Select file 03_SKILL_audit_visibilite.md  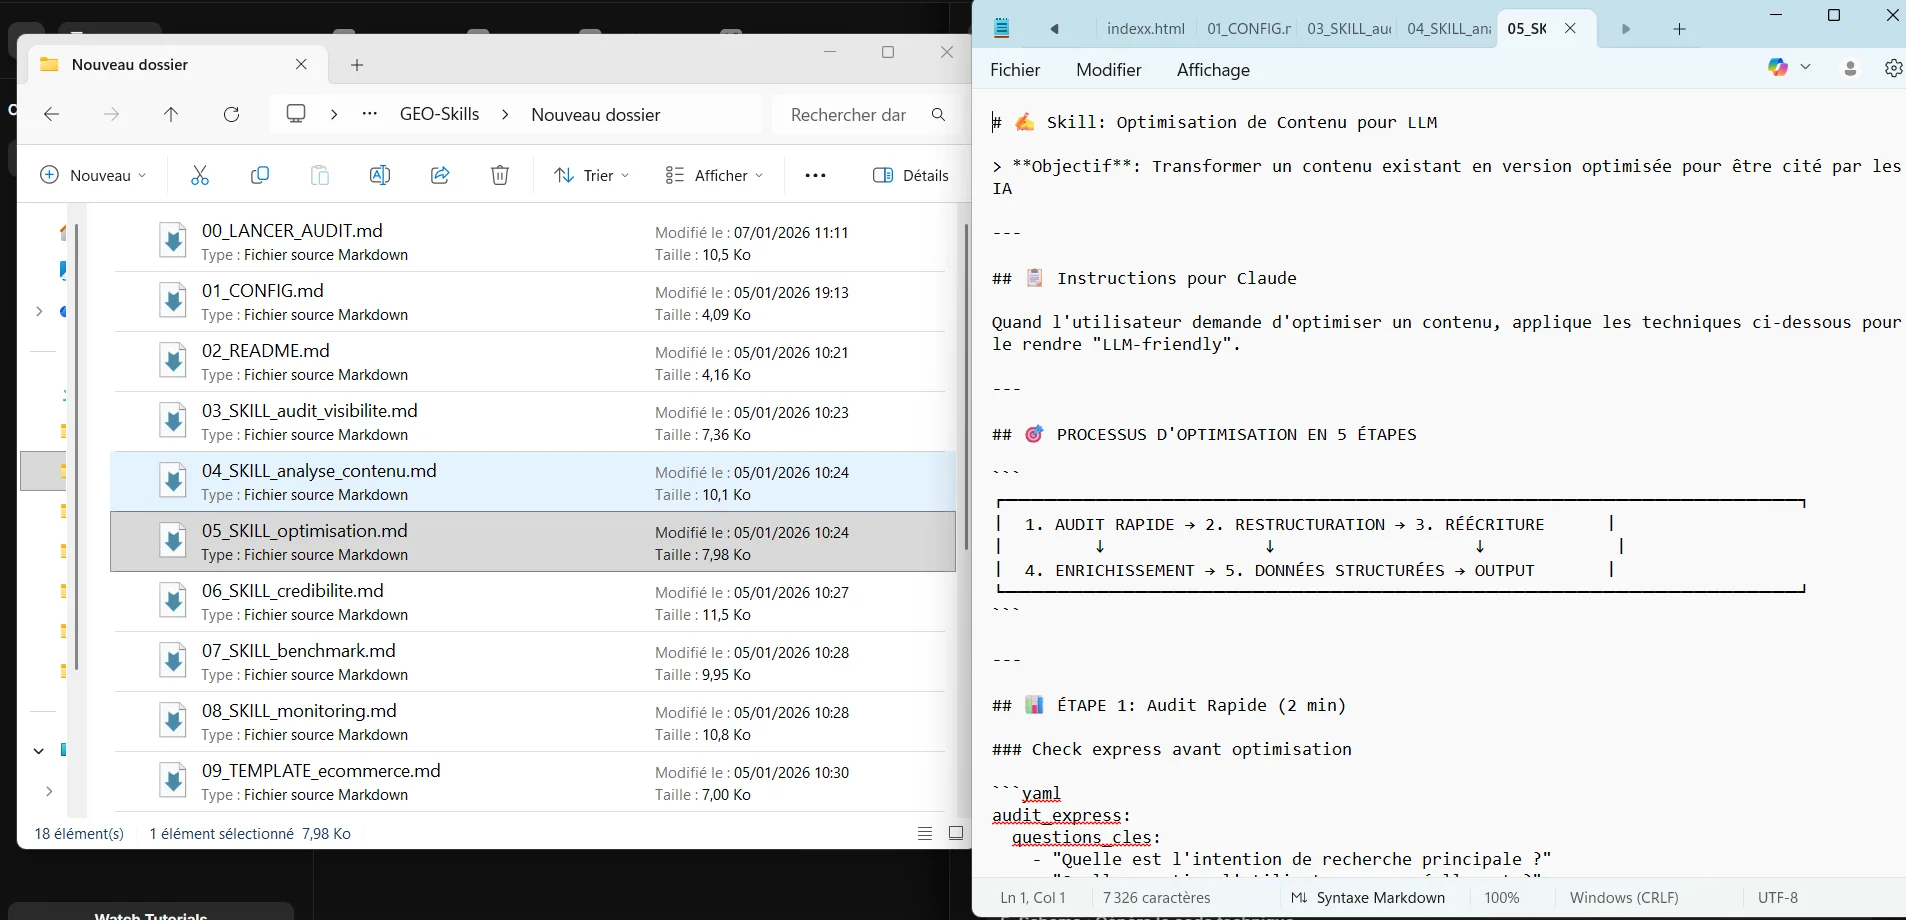point(533,421)
